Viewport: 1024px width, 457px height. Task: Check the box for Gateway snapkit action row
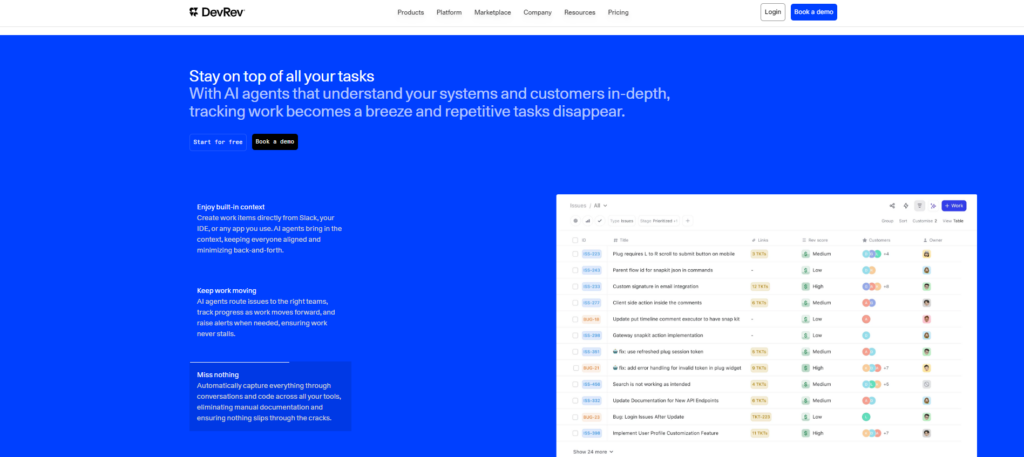(575, 336)
